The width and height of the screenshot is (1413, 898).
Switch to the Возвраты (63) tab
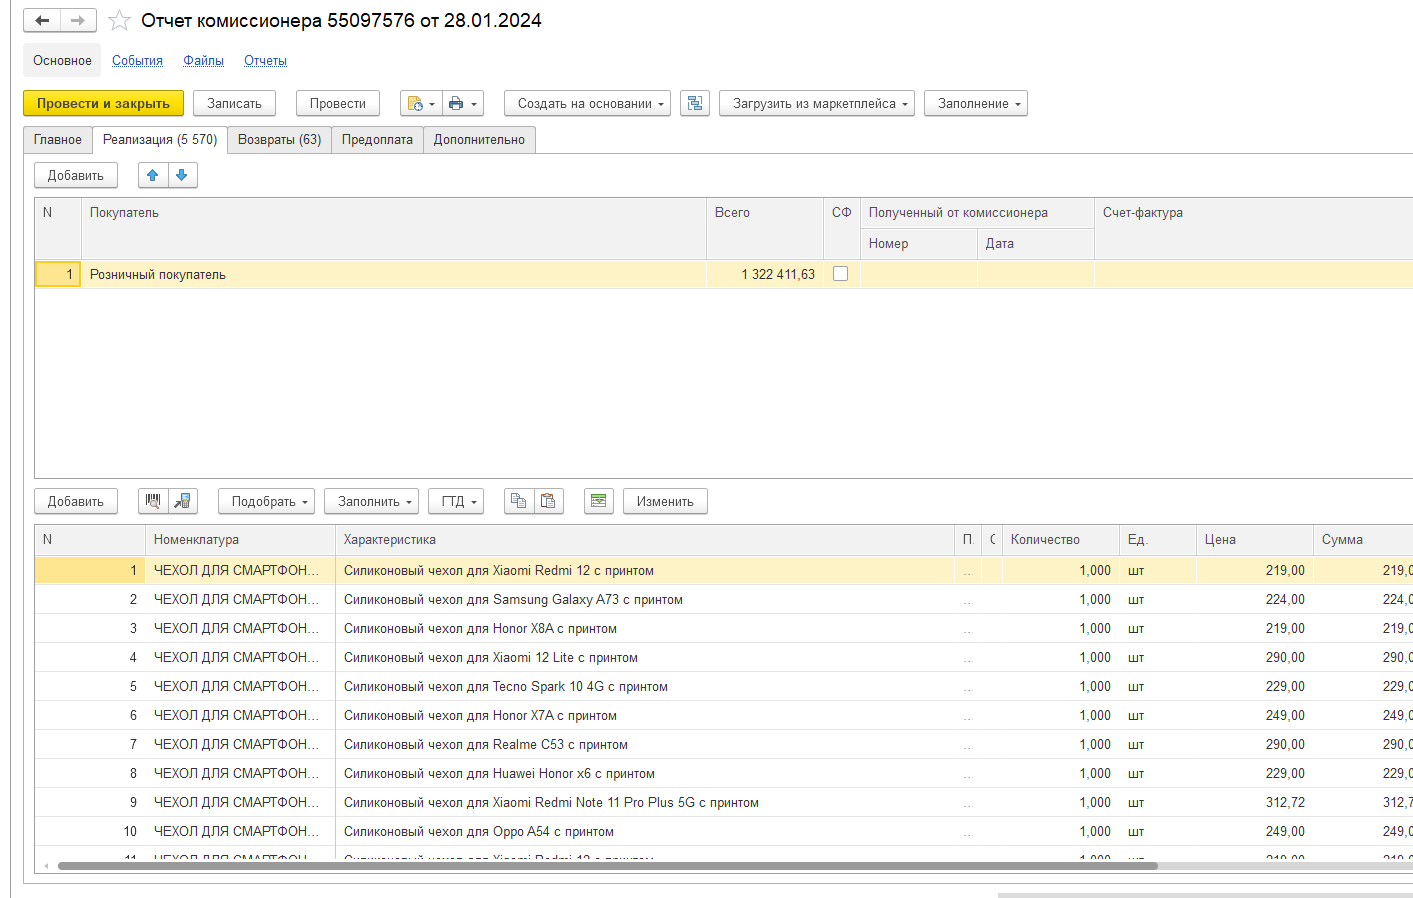pos(279,140)
